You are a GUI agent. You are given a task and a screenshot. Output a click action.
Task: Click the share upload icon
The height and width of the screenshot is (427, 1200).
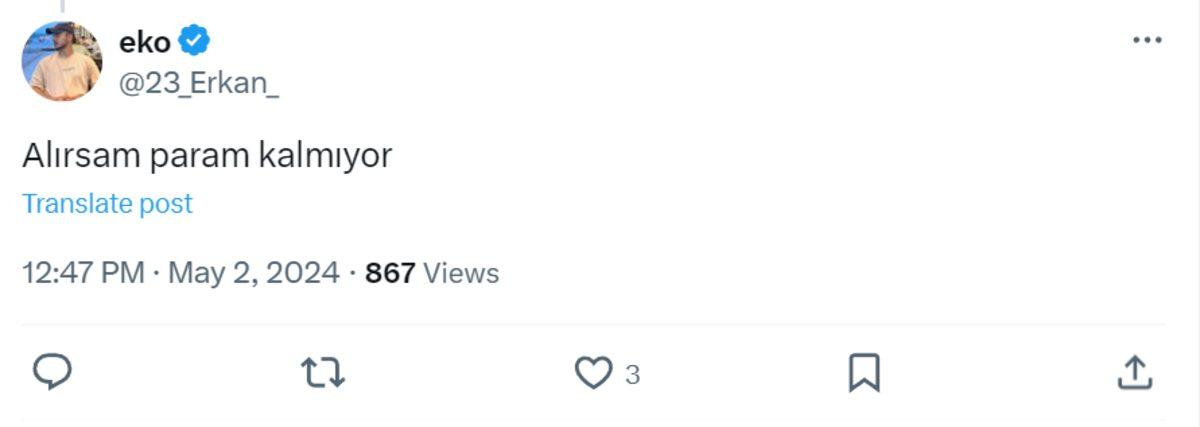point(1134,373)
